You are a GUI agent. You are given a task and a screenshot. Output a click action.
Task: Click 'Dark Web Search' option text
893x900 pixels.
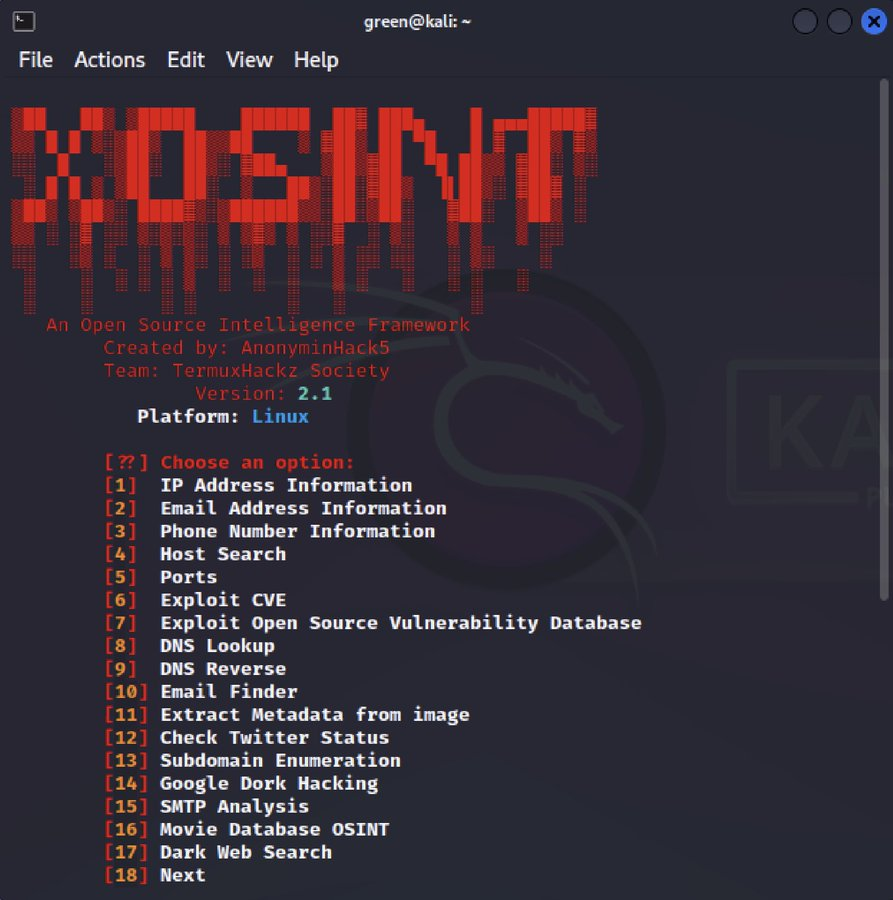click(x=246, y=852)
